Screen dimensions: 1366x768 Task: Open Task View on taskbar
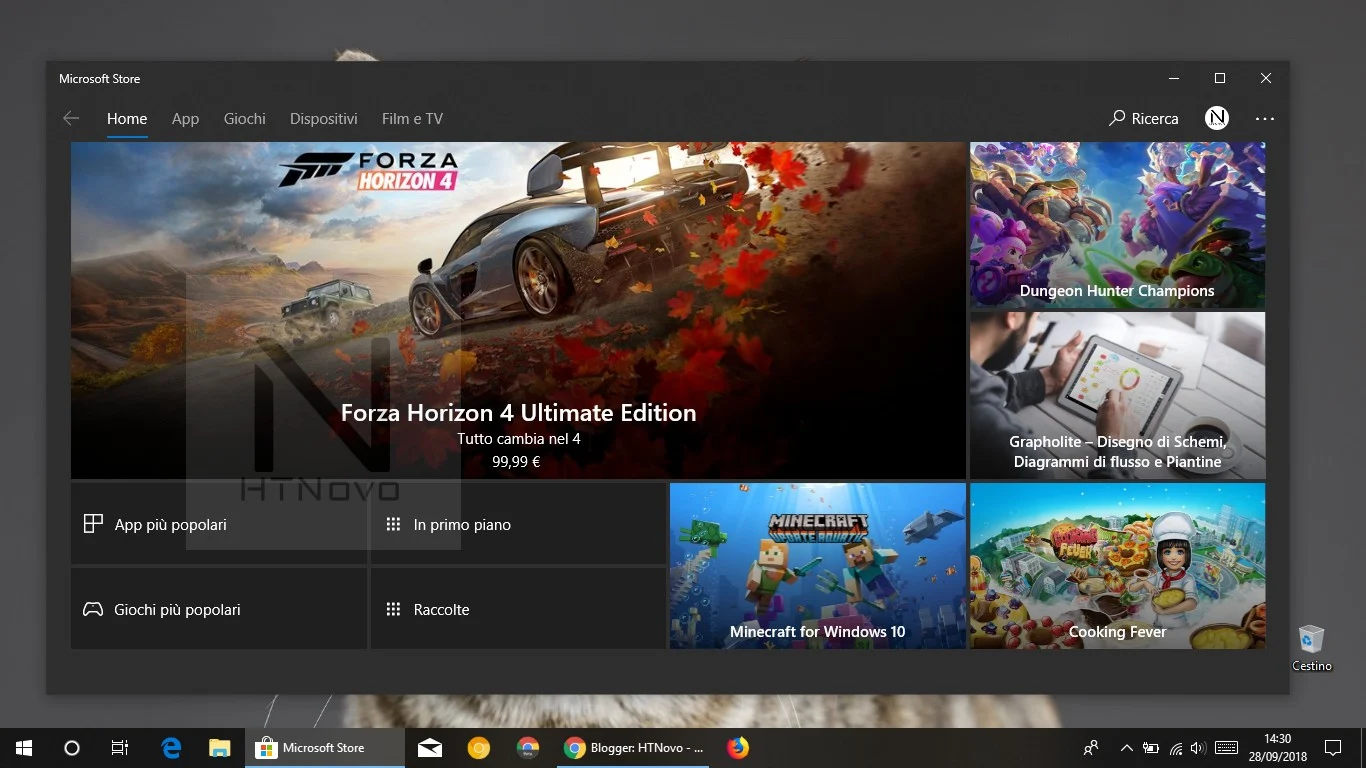(x=119, y=748)
